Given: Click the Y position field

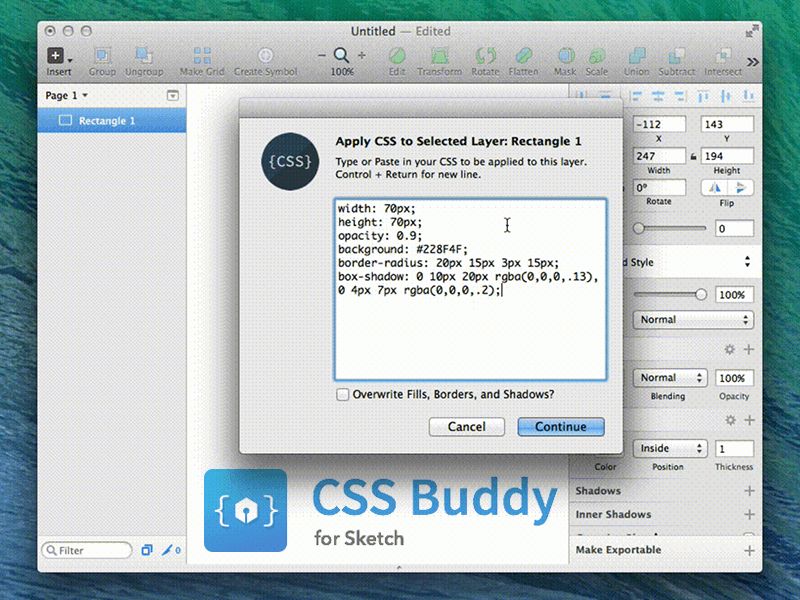Looking at the screenshot, I should [727, 124].
